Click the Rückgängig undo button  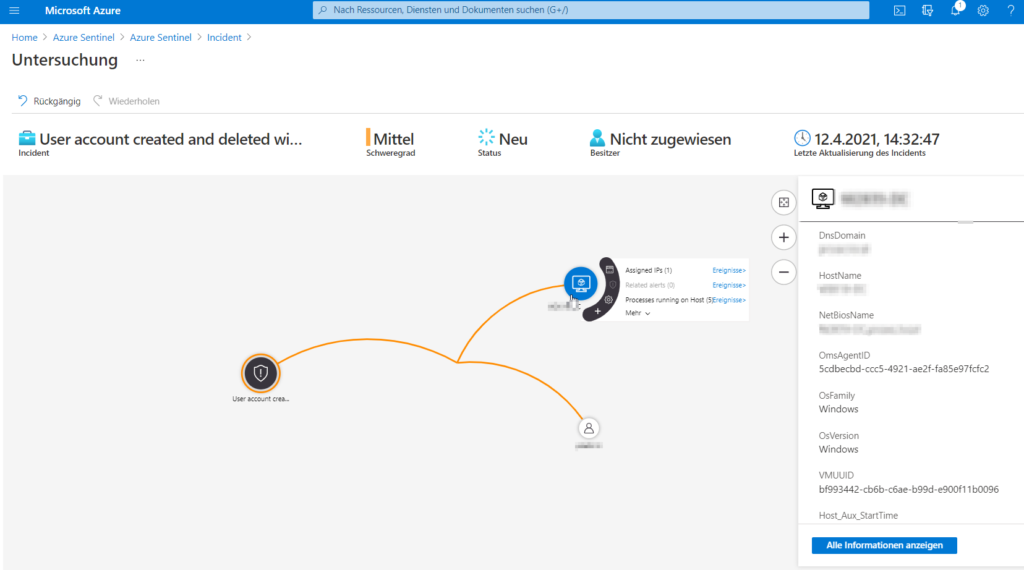coord(49,101)
